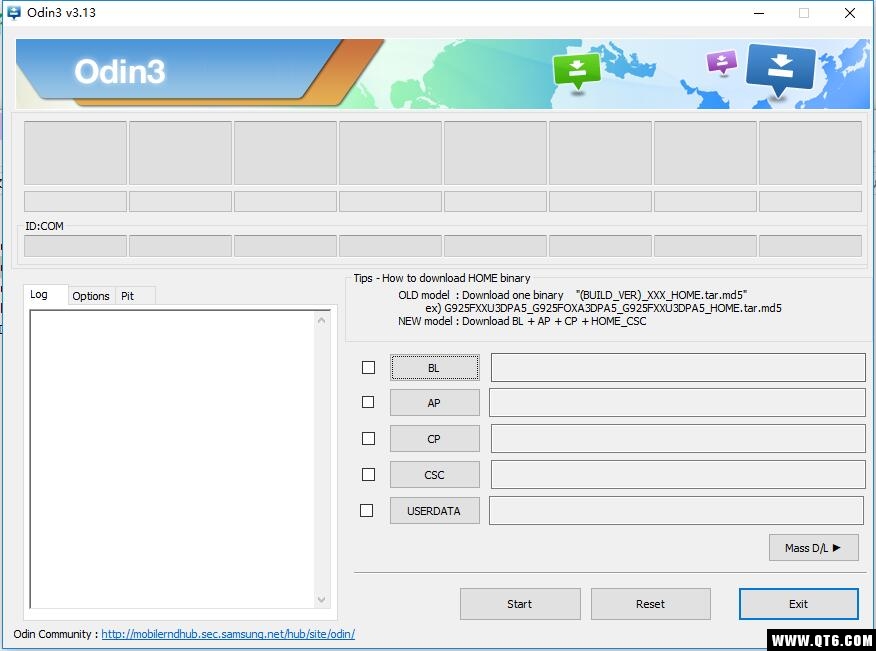876x651 pixels.
Task: Click the CSC file button
Action: [x=434, y=474]
